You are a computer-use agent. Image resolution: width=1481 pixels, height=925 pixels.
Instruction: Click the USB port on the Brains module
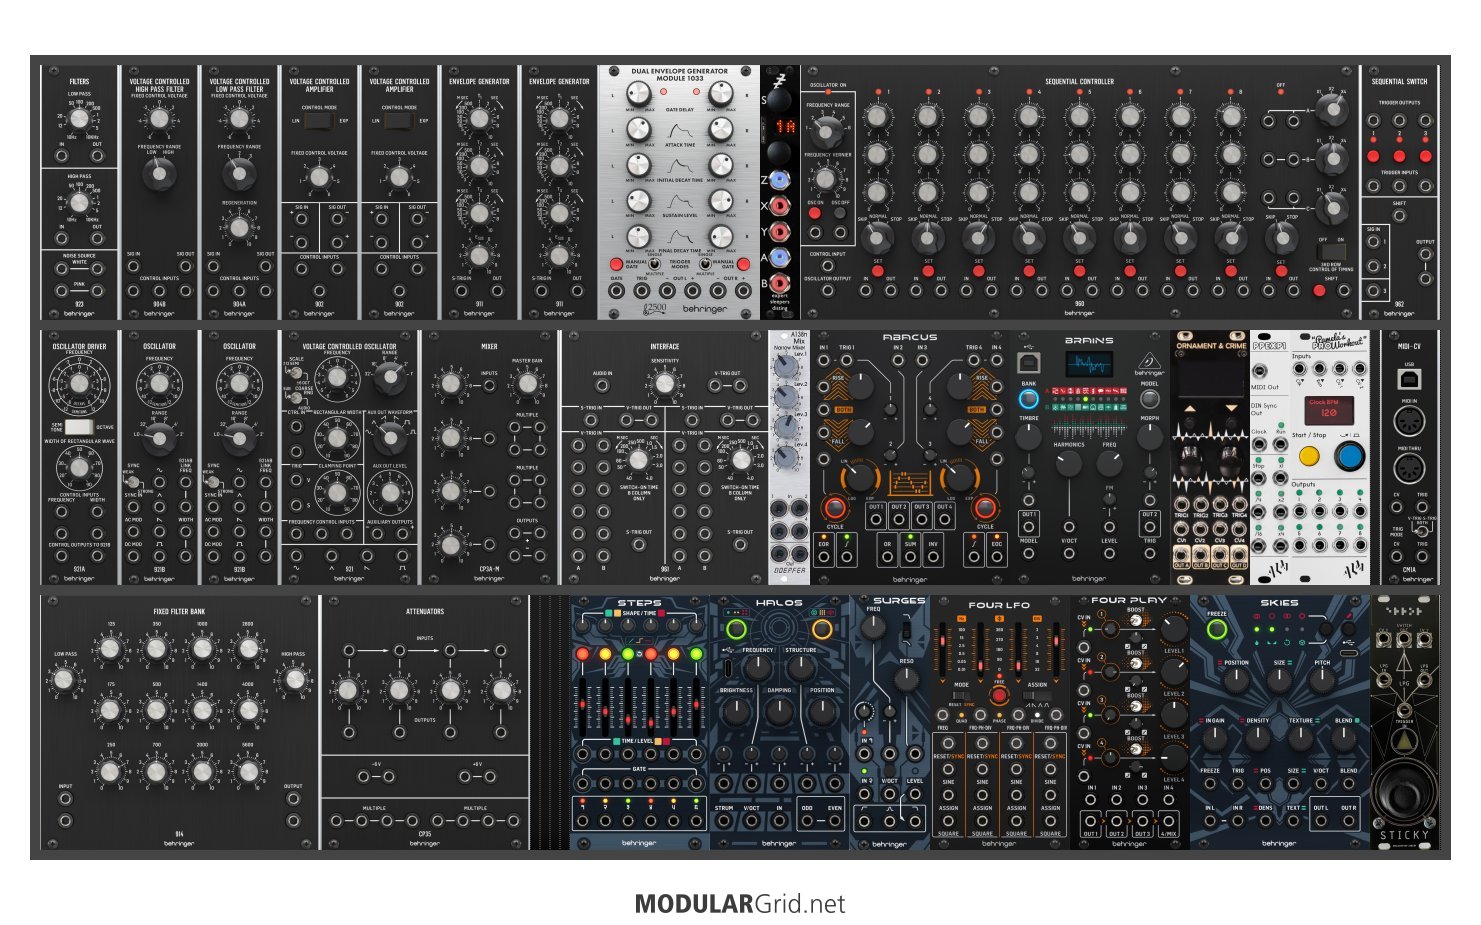coord(1028,361)
